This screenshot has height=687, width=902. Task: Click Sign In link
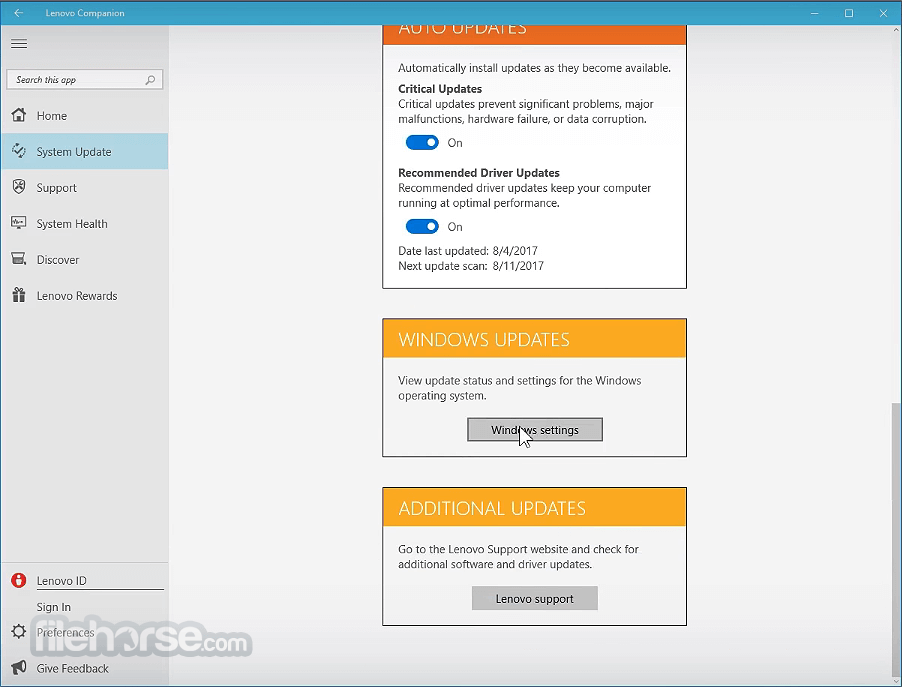pyautogui.click(x=53, y=607)
